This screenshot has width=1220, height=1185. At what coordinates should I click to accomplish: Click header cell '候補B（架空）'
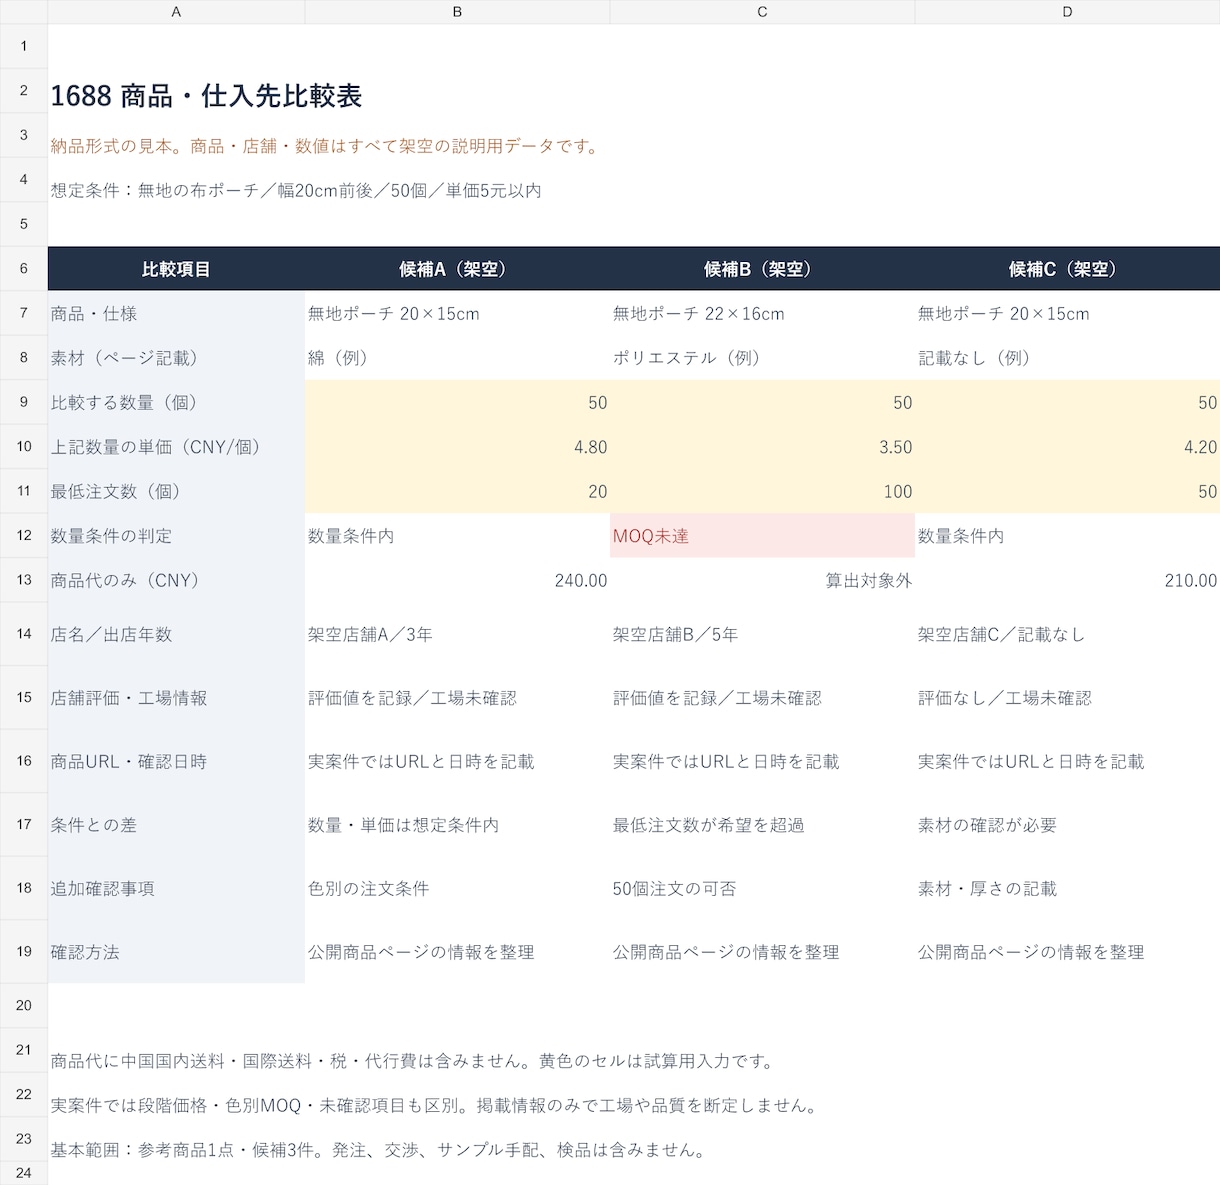[762, 269]
